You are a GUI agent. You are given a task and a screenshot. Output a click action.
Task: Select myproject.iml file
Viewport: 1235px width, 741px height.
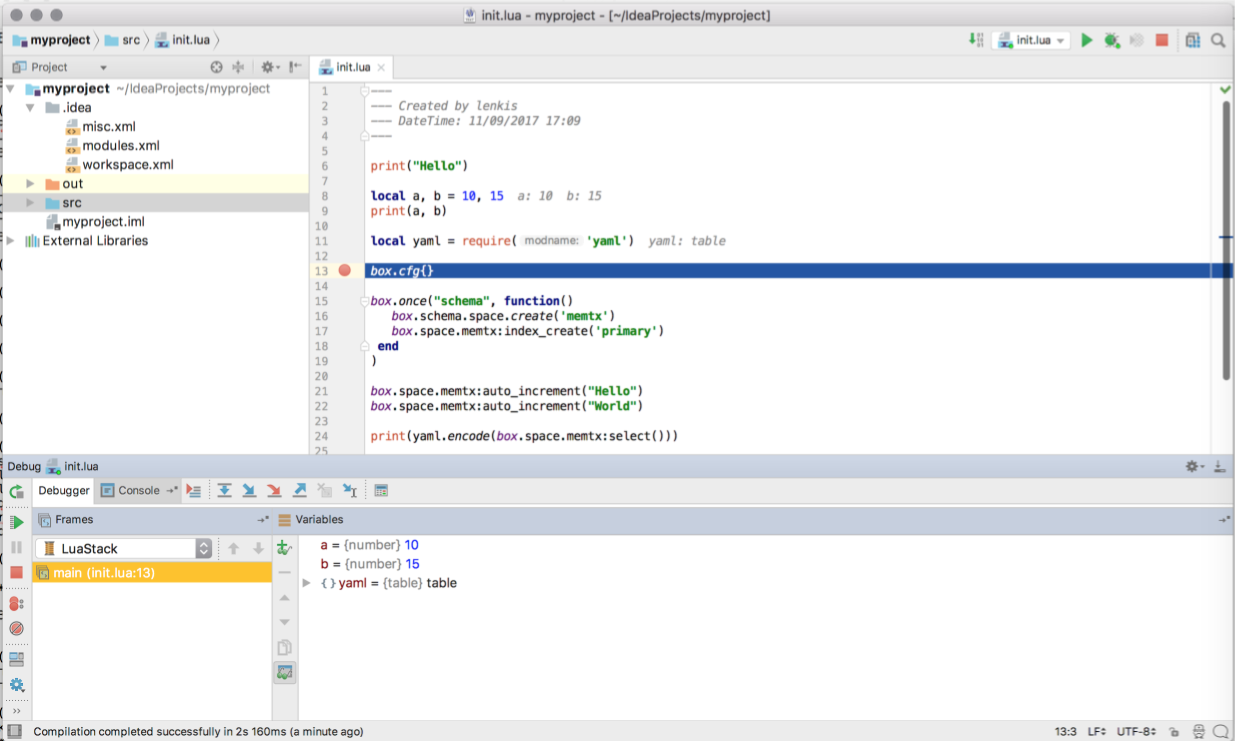tap(95, 222)
